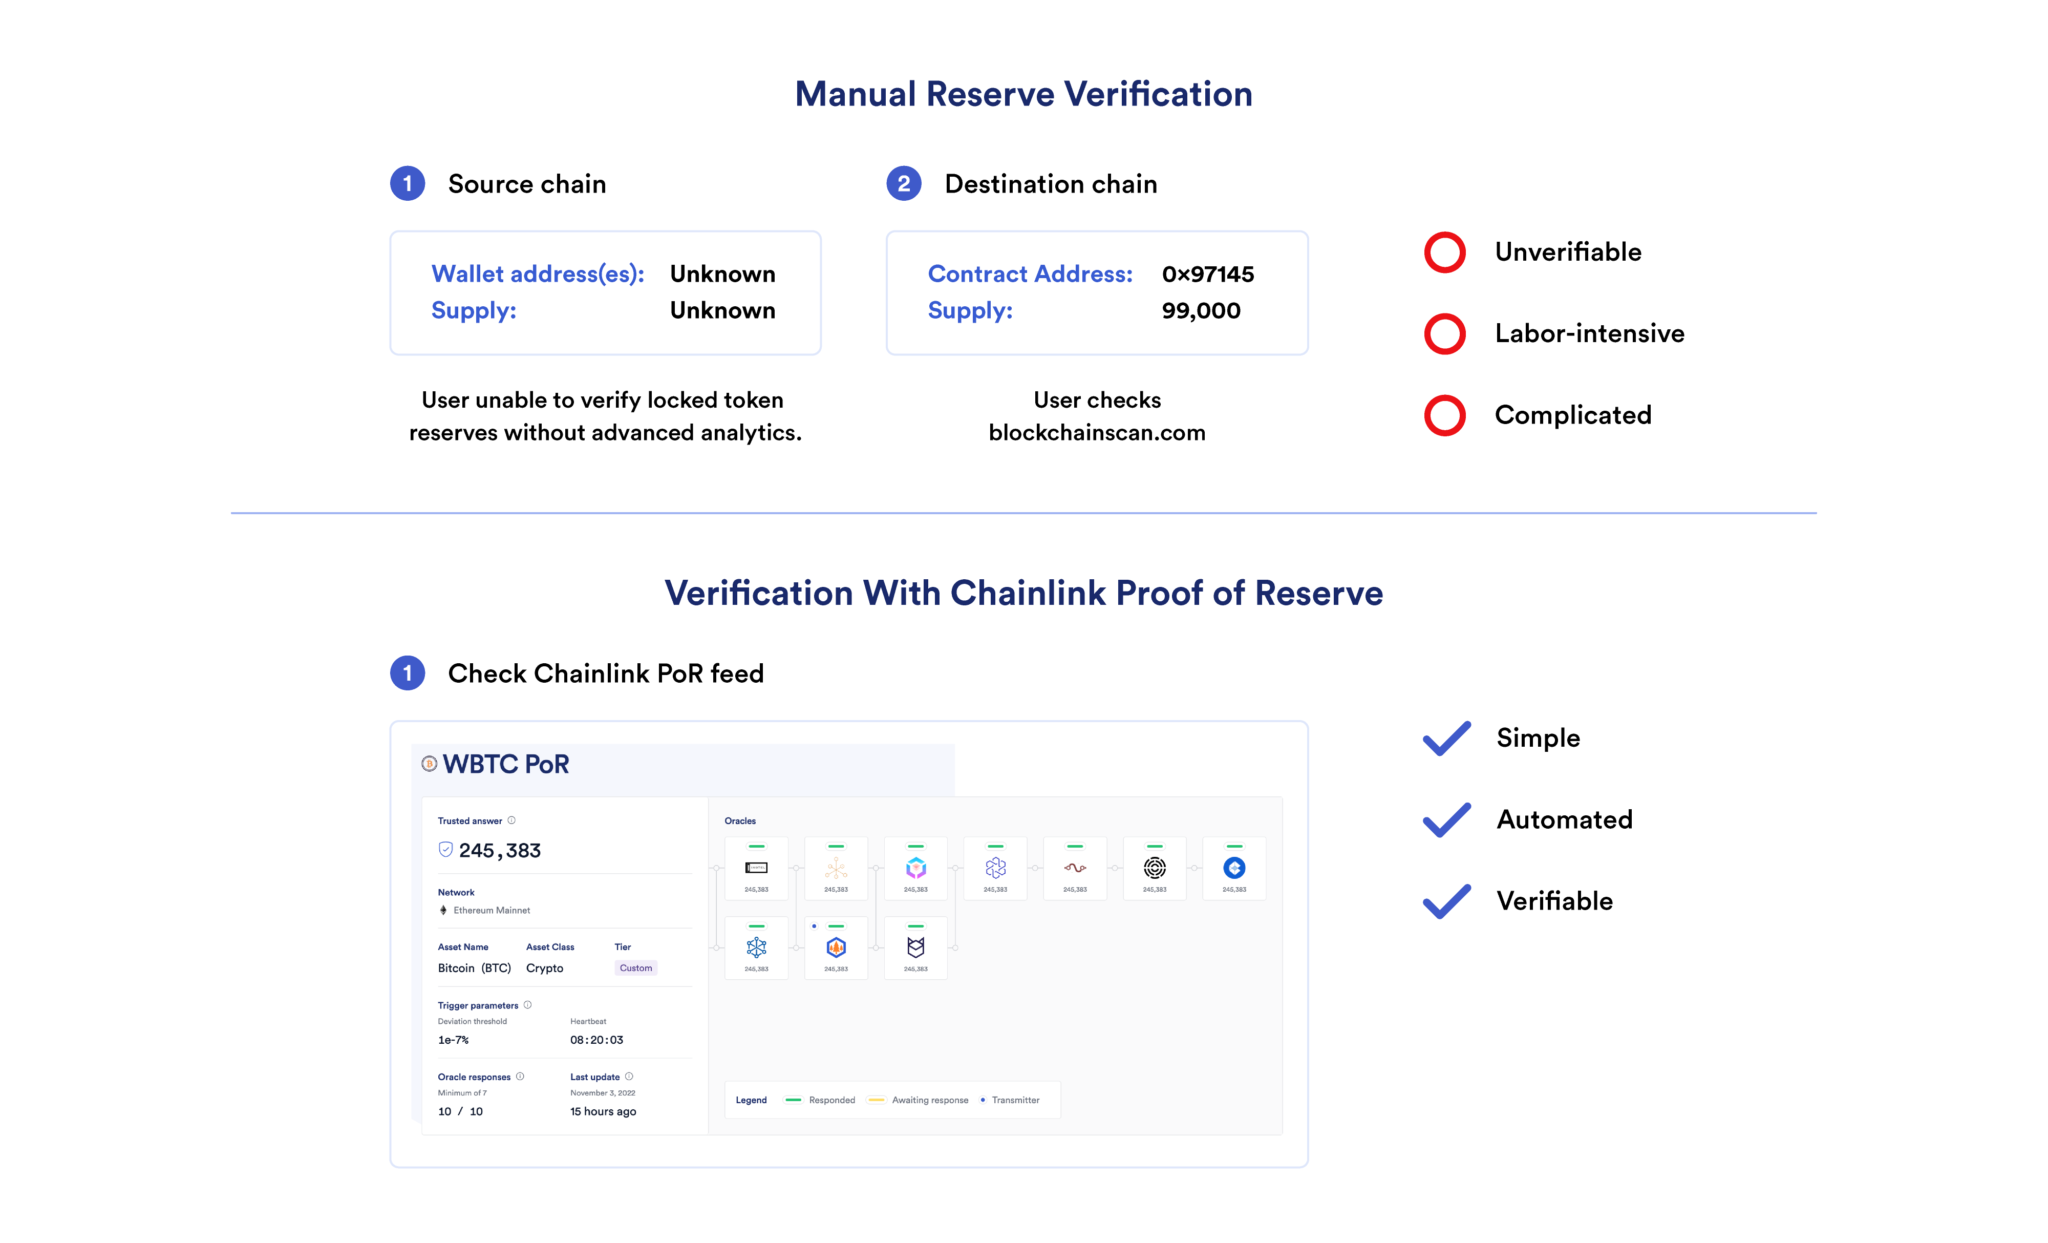Select the Custom tier badge
This screenshot has height=1243, width=2048.
tap(636, 967)
